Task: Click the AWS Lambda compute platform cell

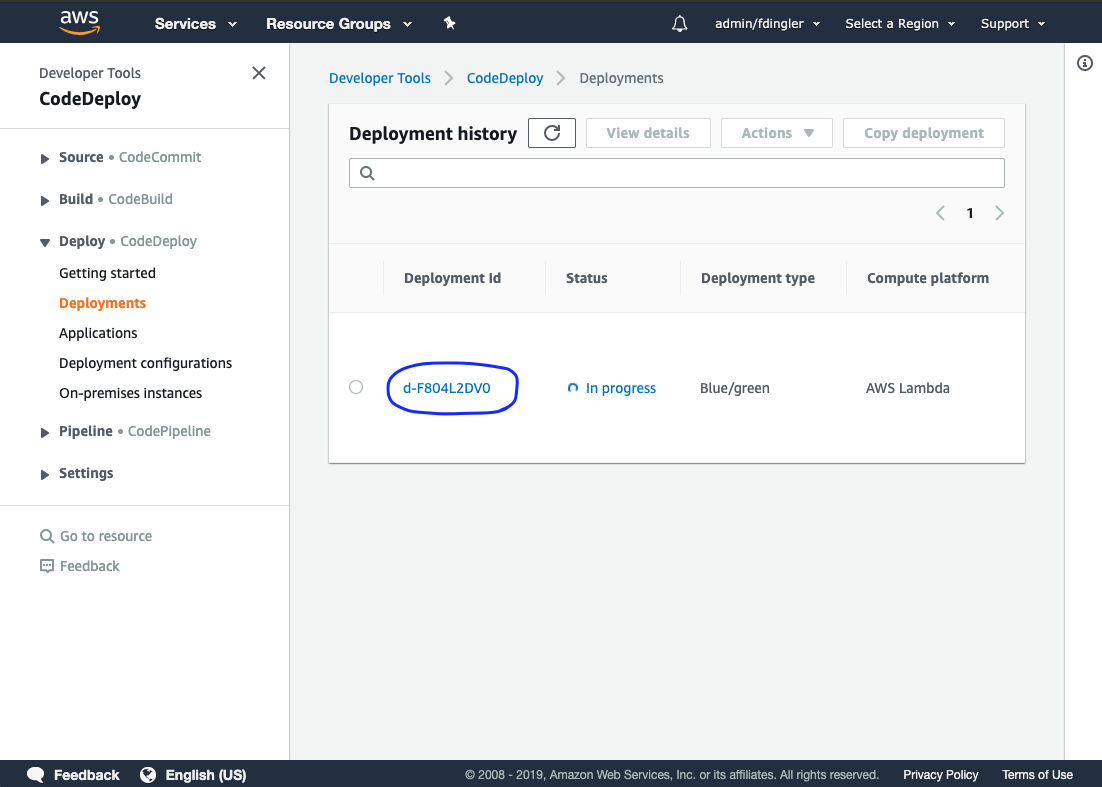Action: click(x=907, y=388)
